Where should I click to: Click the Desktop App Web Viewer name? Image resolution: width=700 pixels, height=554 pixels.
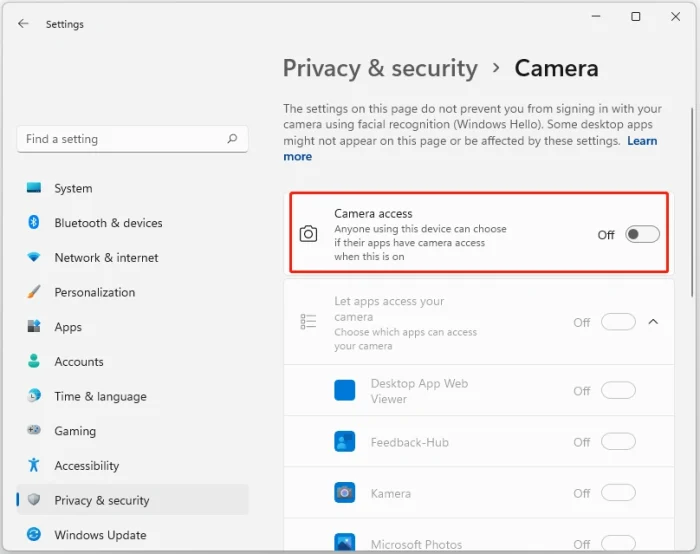(419, 391)
